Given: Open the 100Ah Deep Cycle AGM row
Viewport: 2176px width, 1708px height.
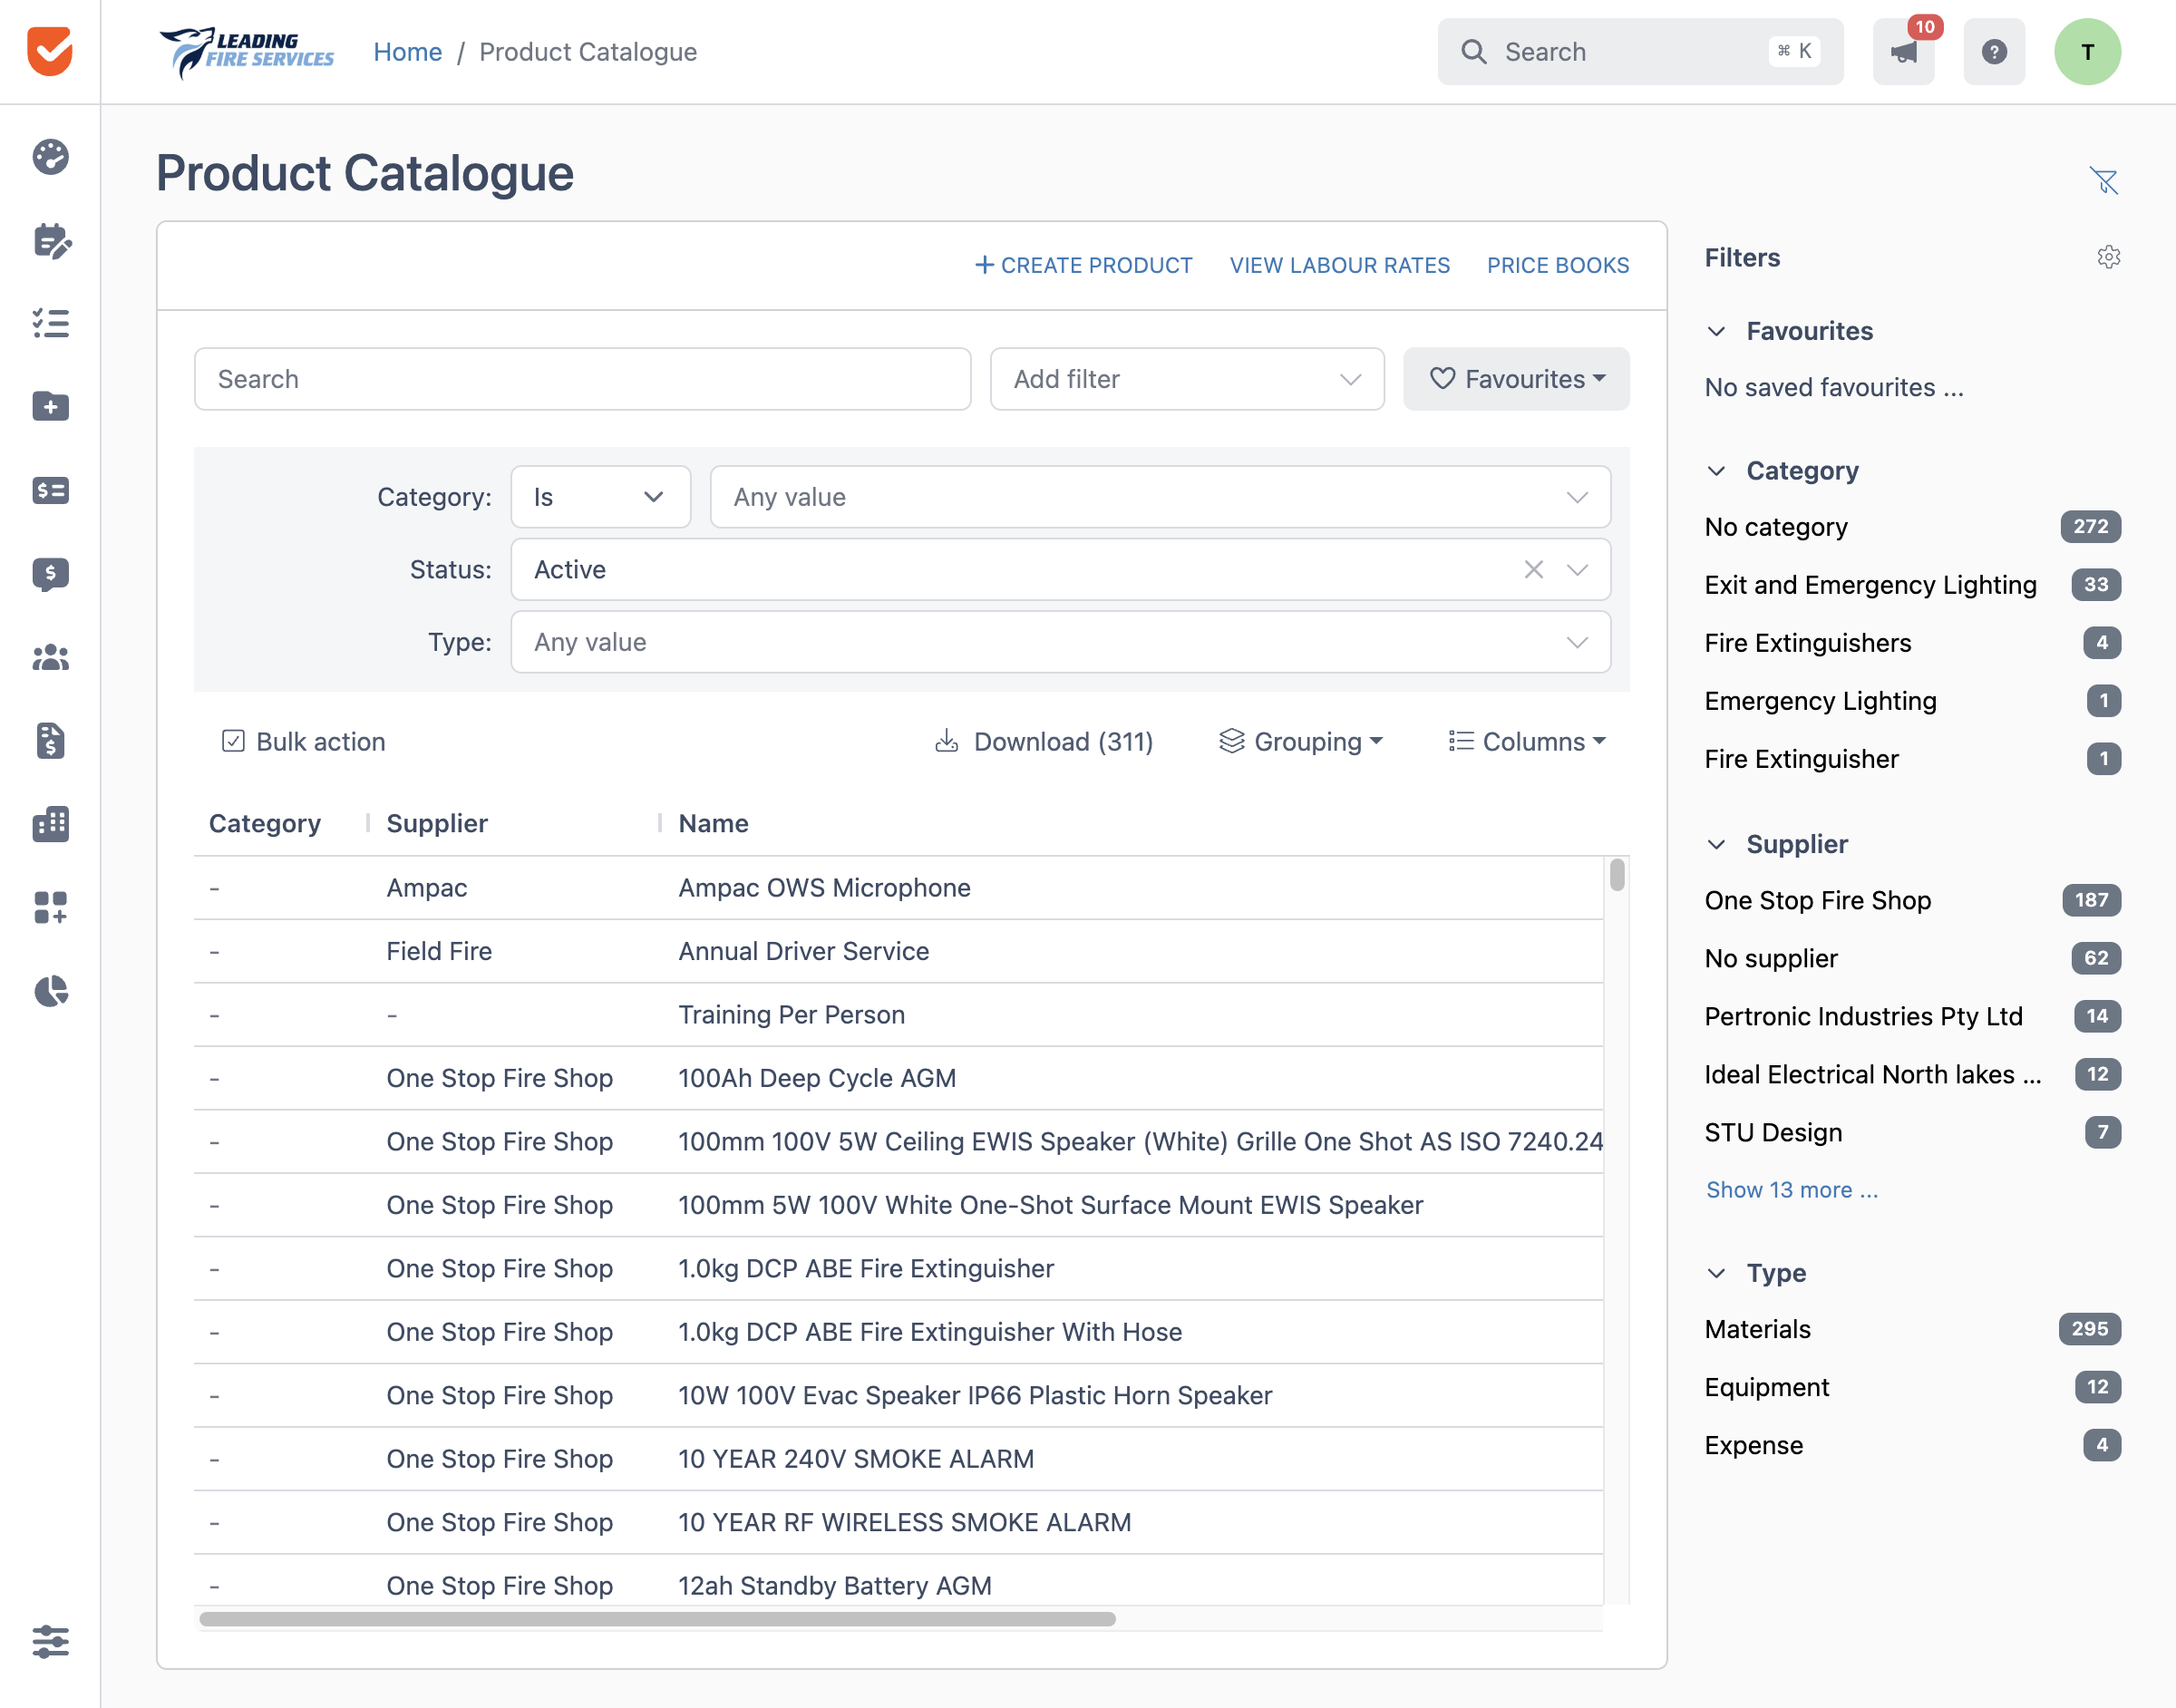Looking at the screenshot, I should point(898,1078).
